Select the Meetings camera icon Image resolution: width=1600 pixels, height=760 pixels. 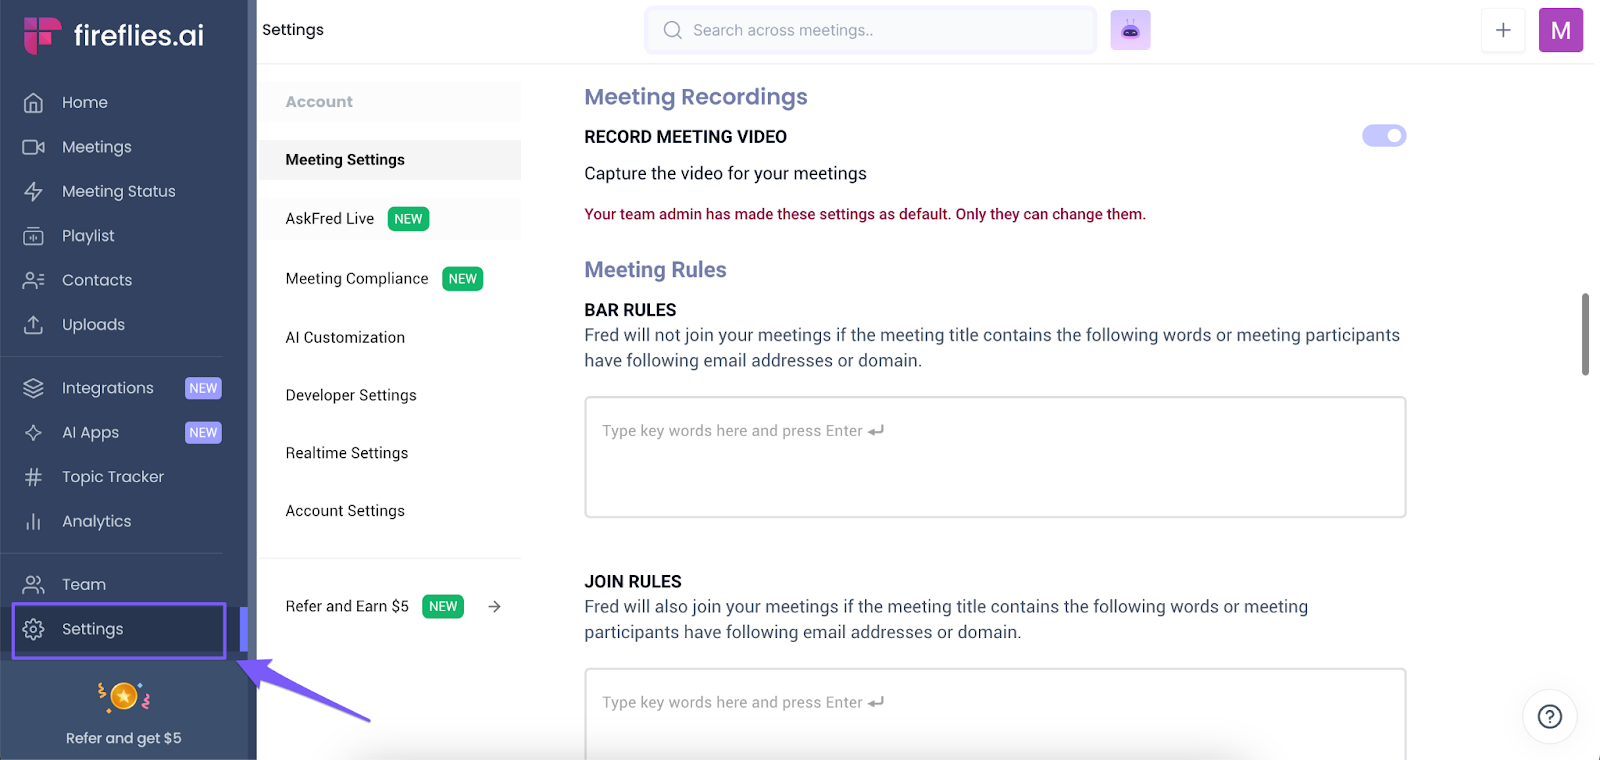[x=33, y=147]
